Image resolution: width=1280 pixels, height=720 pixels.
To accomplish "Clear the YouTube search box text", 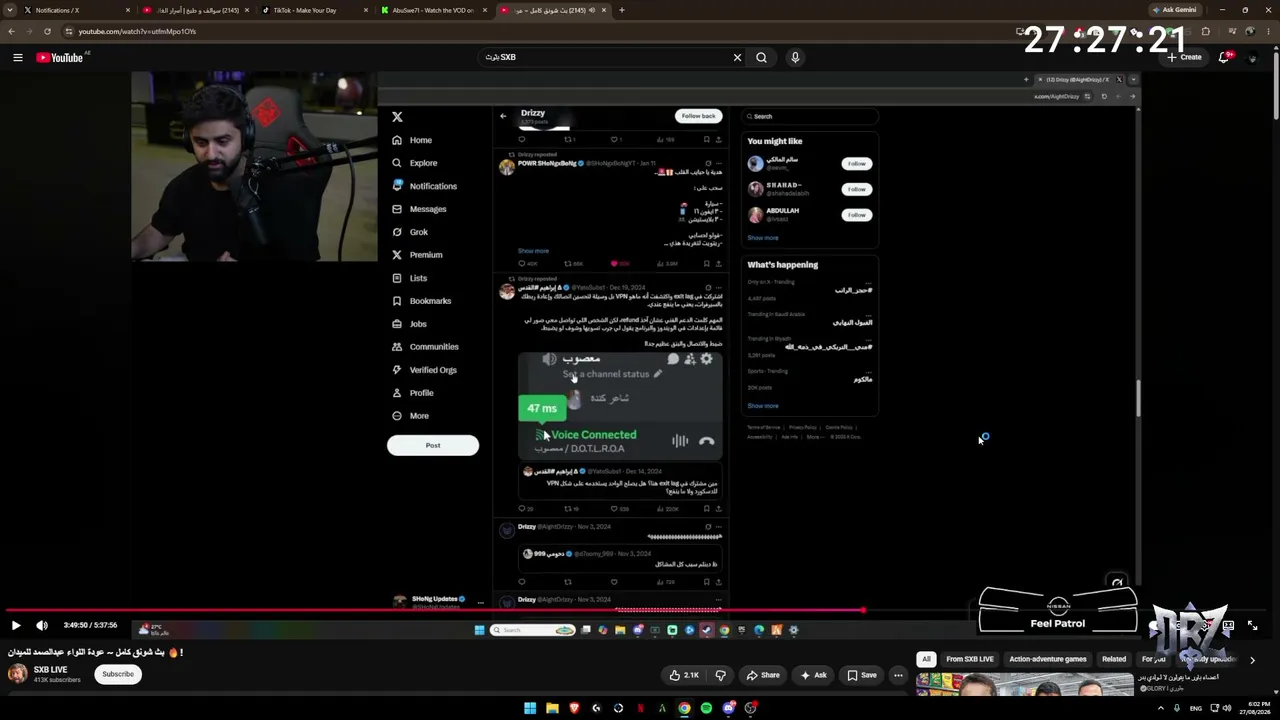I will [738, 57].
